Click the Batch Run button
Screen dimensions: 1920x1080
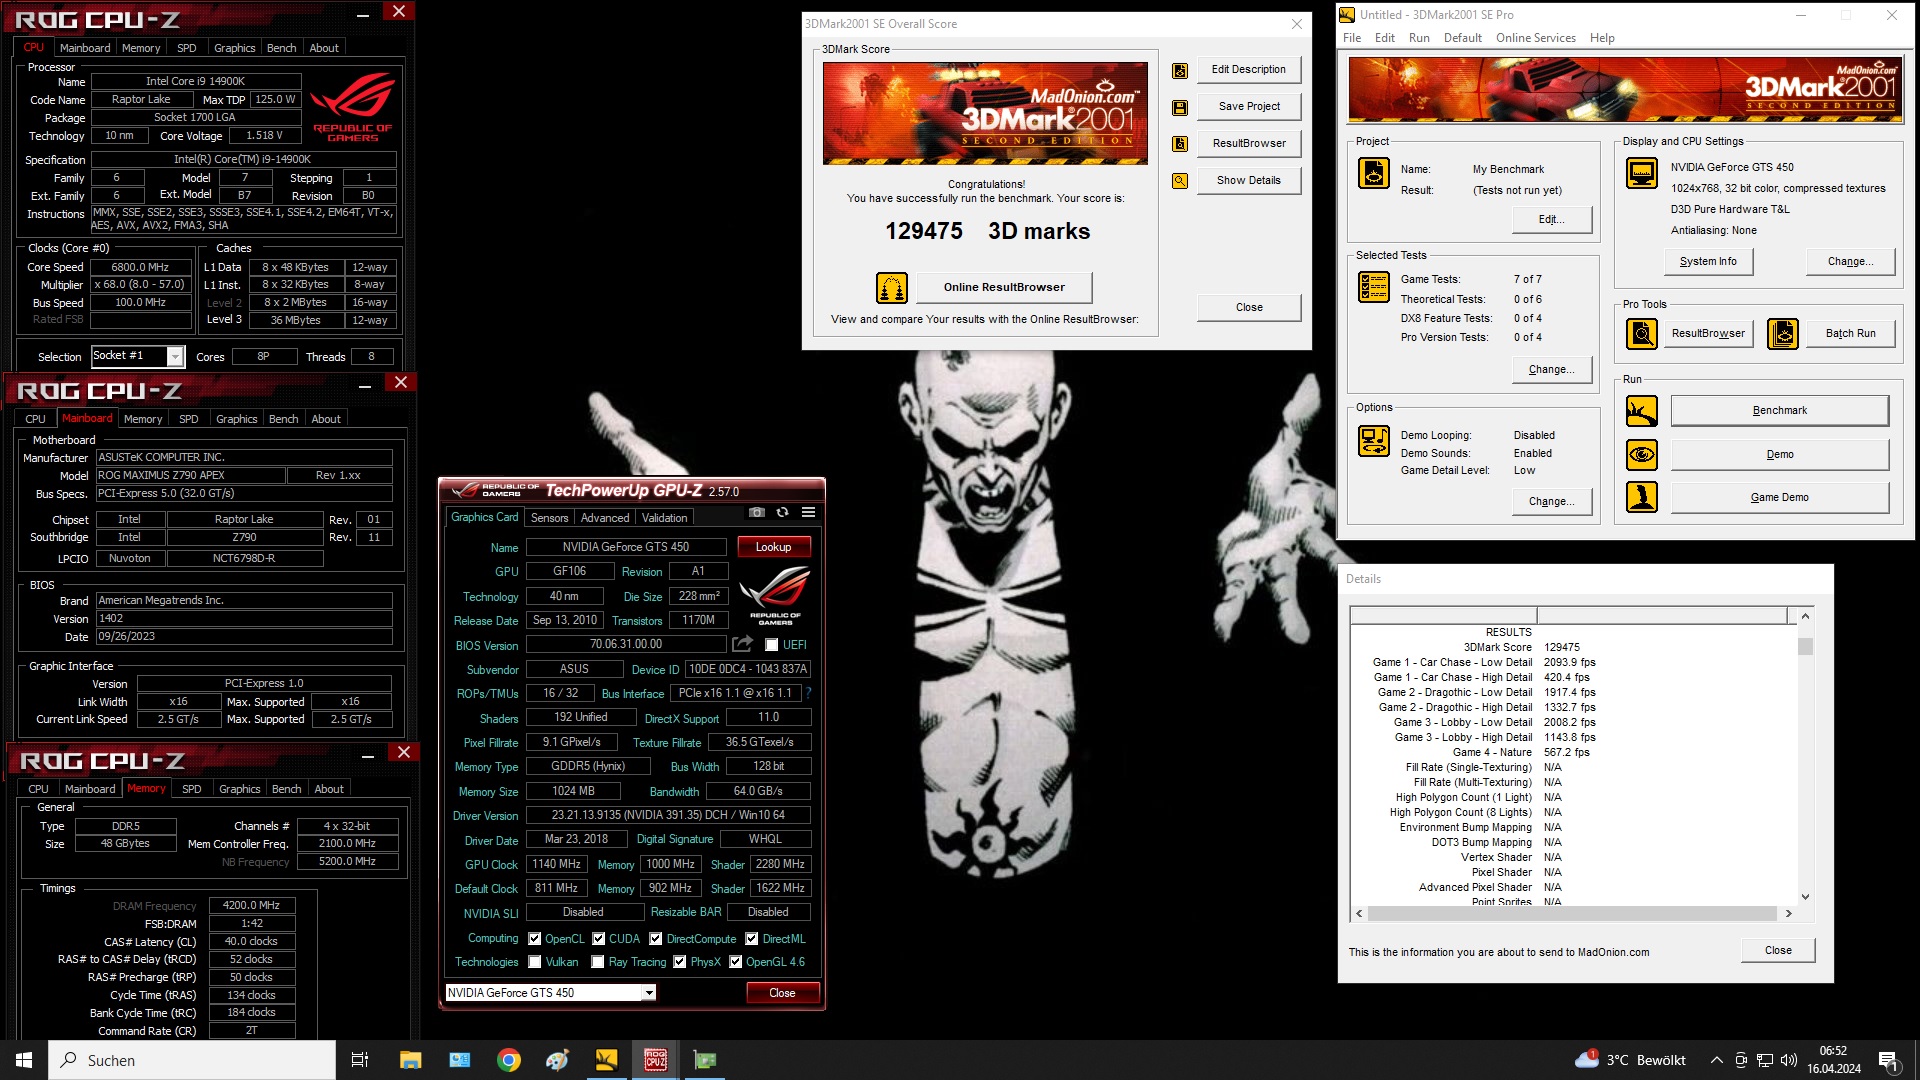[x=1850, y=333]
